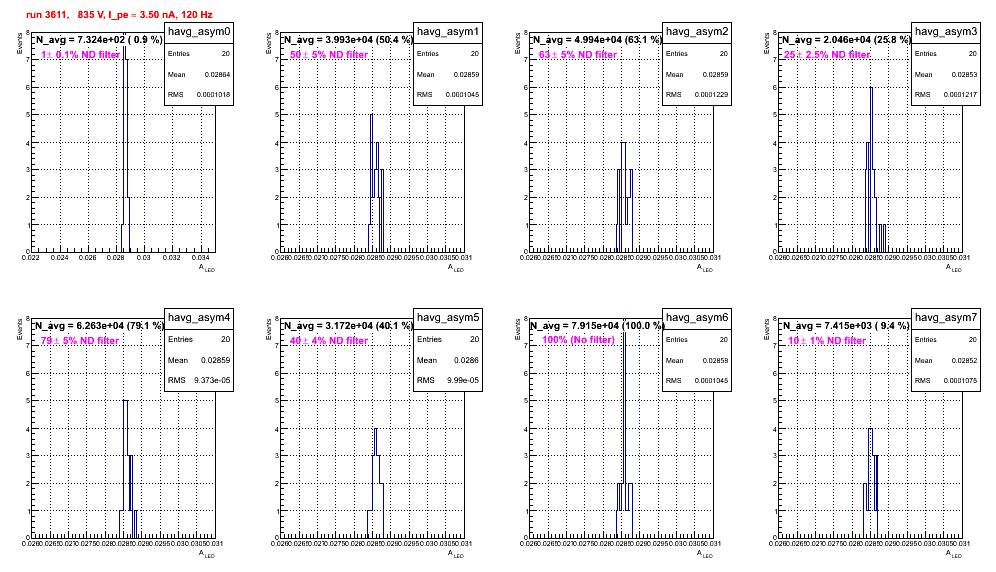This screenshot has width=996, height=572.
Task: Click the A_LED x-axis title under havg_asym0 plot
Action: coord(206,268)
